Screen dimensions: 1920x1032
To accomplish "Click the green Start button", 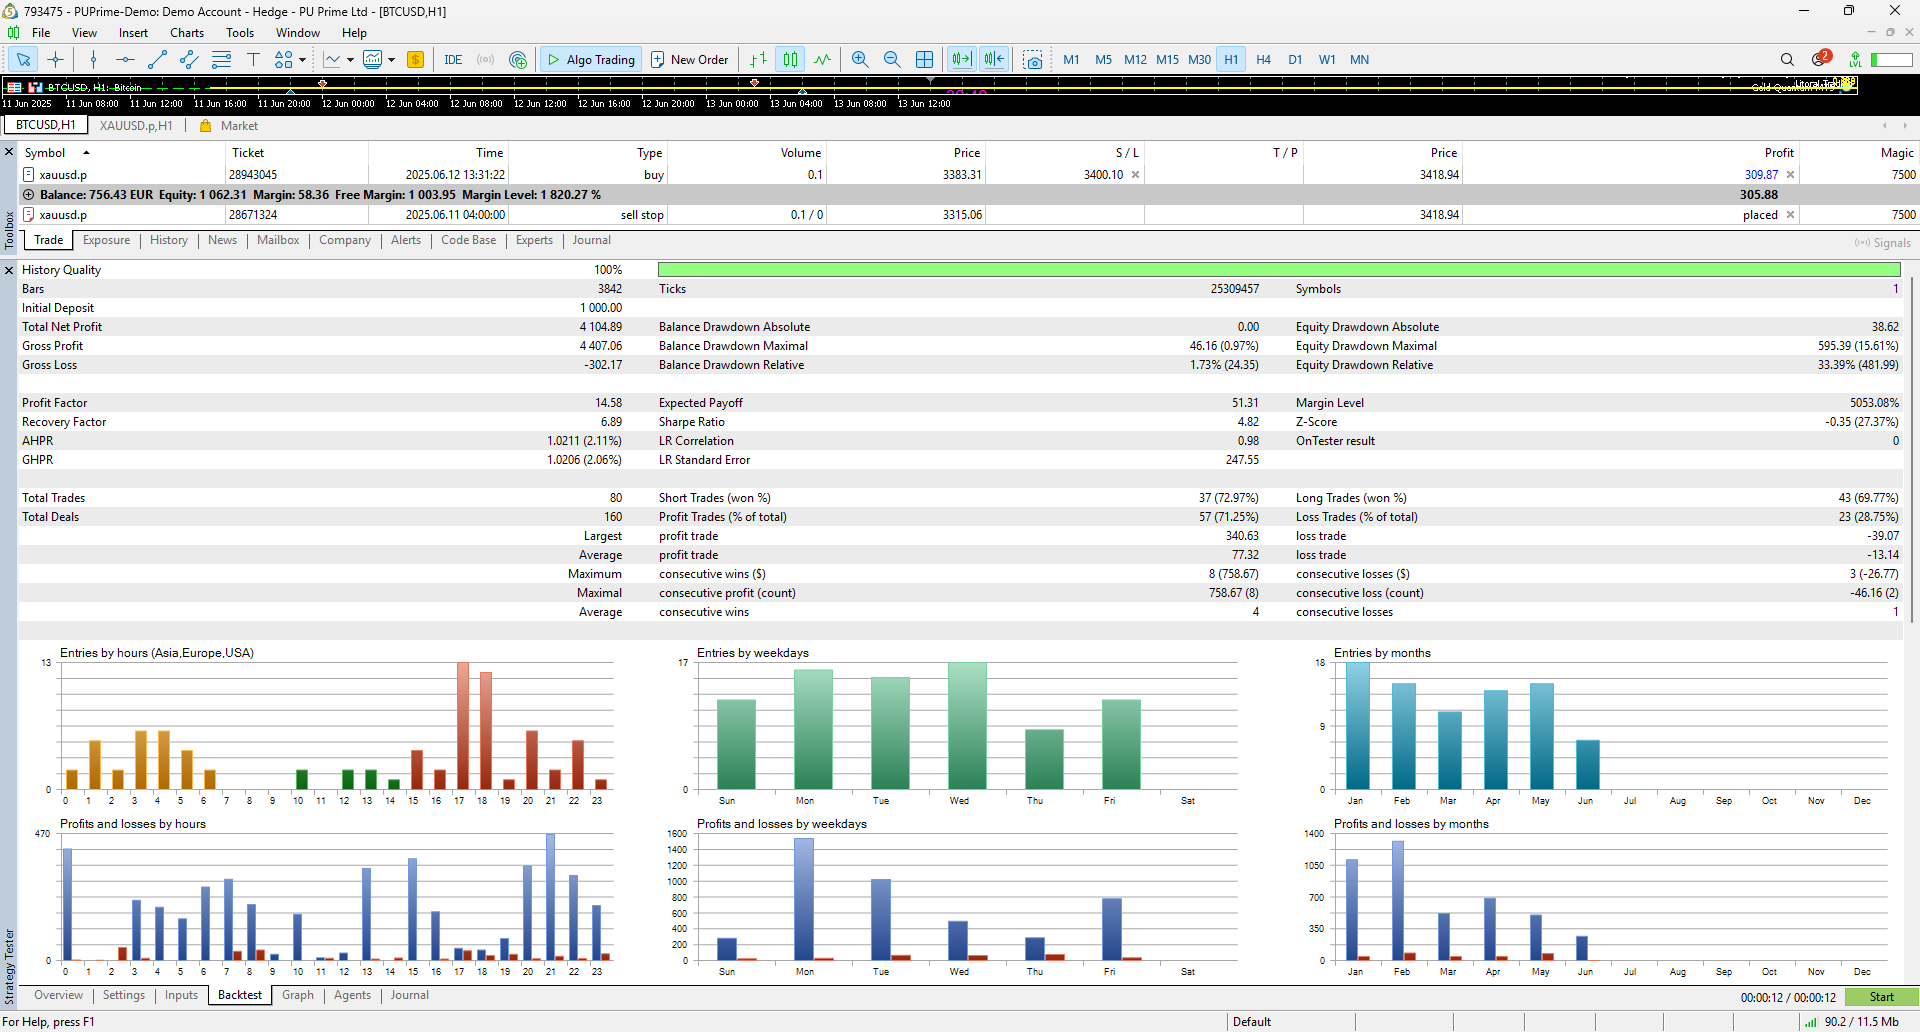I will [x=1881, y=997].
